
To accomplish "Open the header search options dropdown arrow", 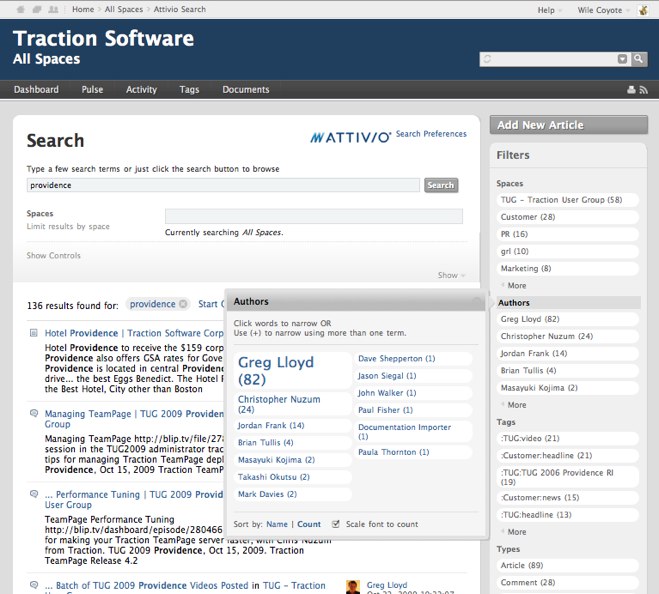I will pos(623,59).
